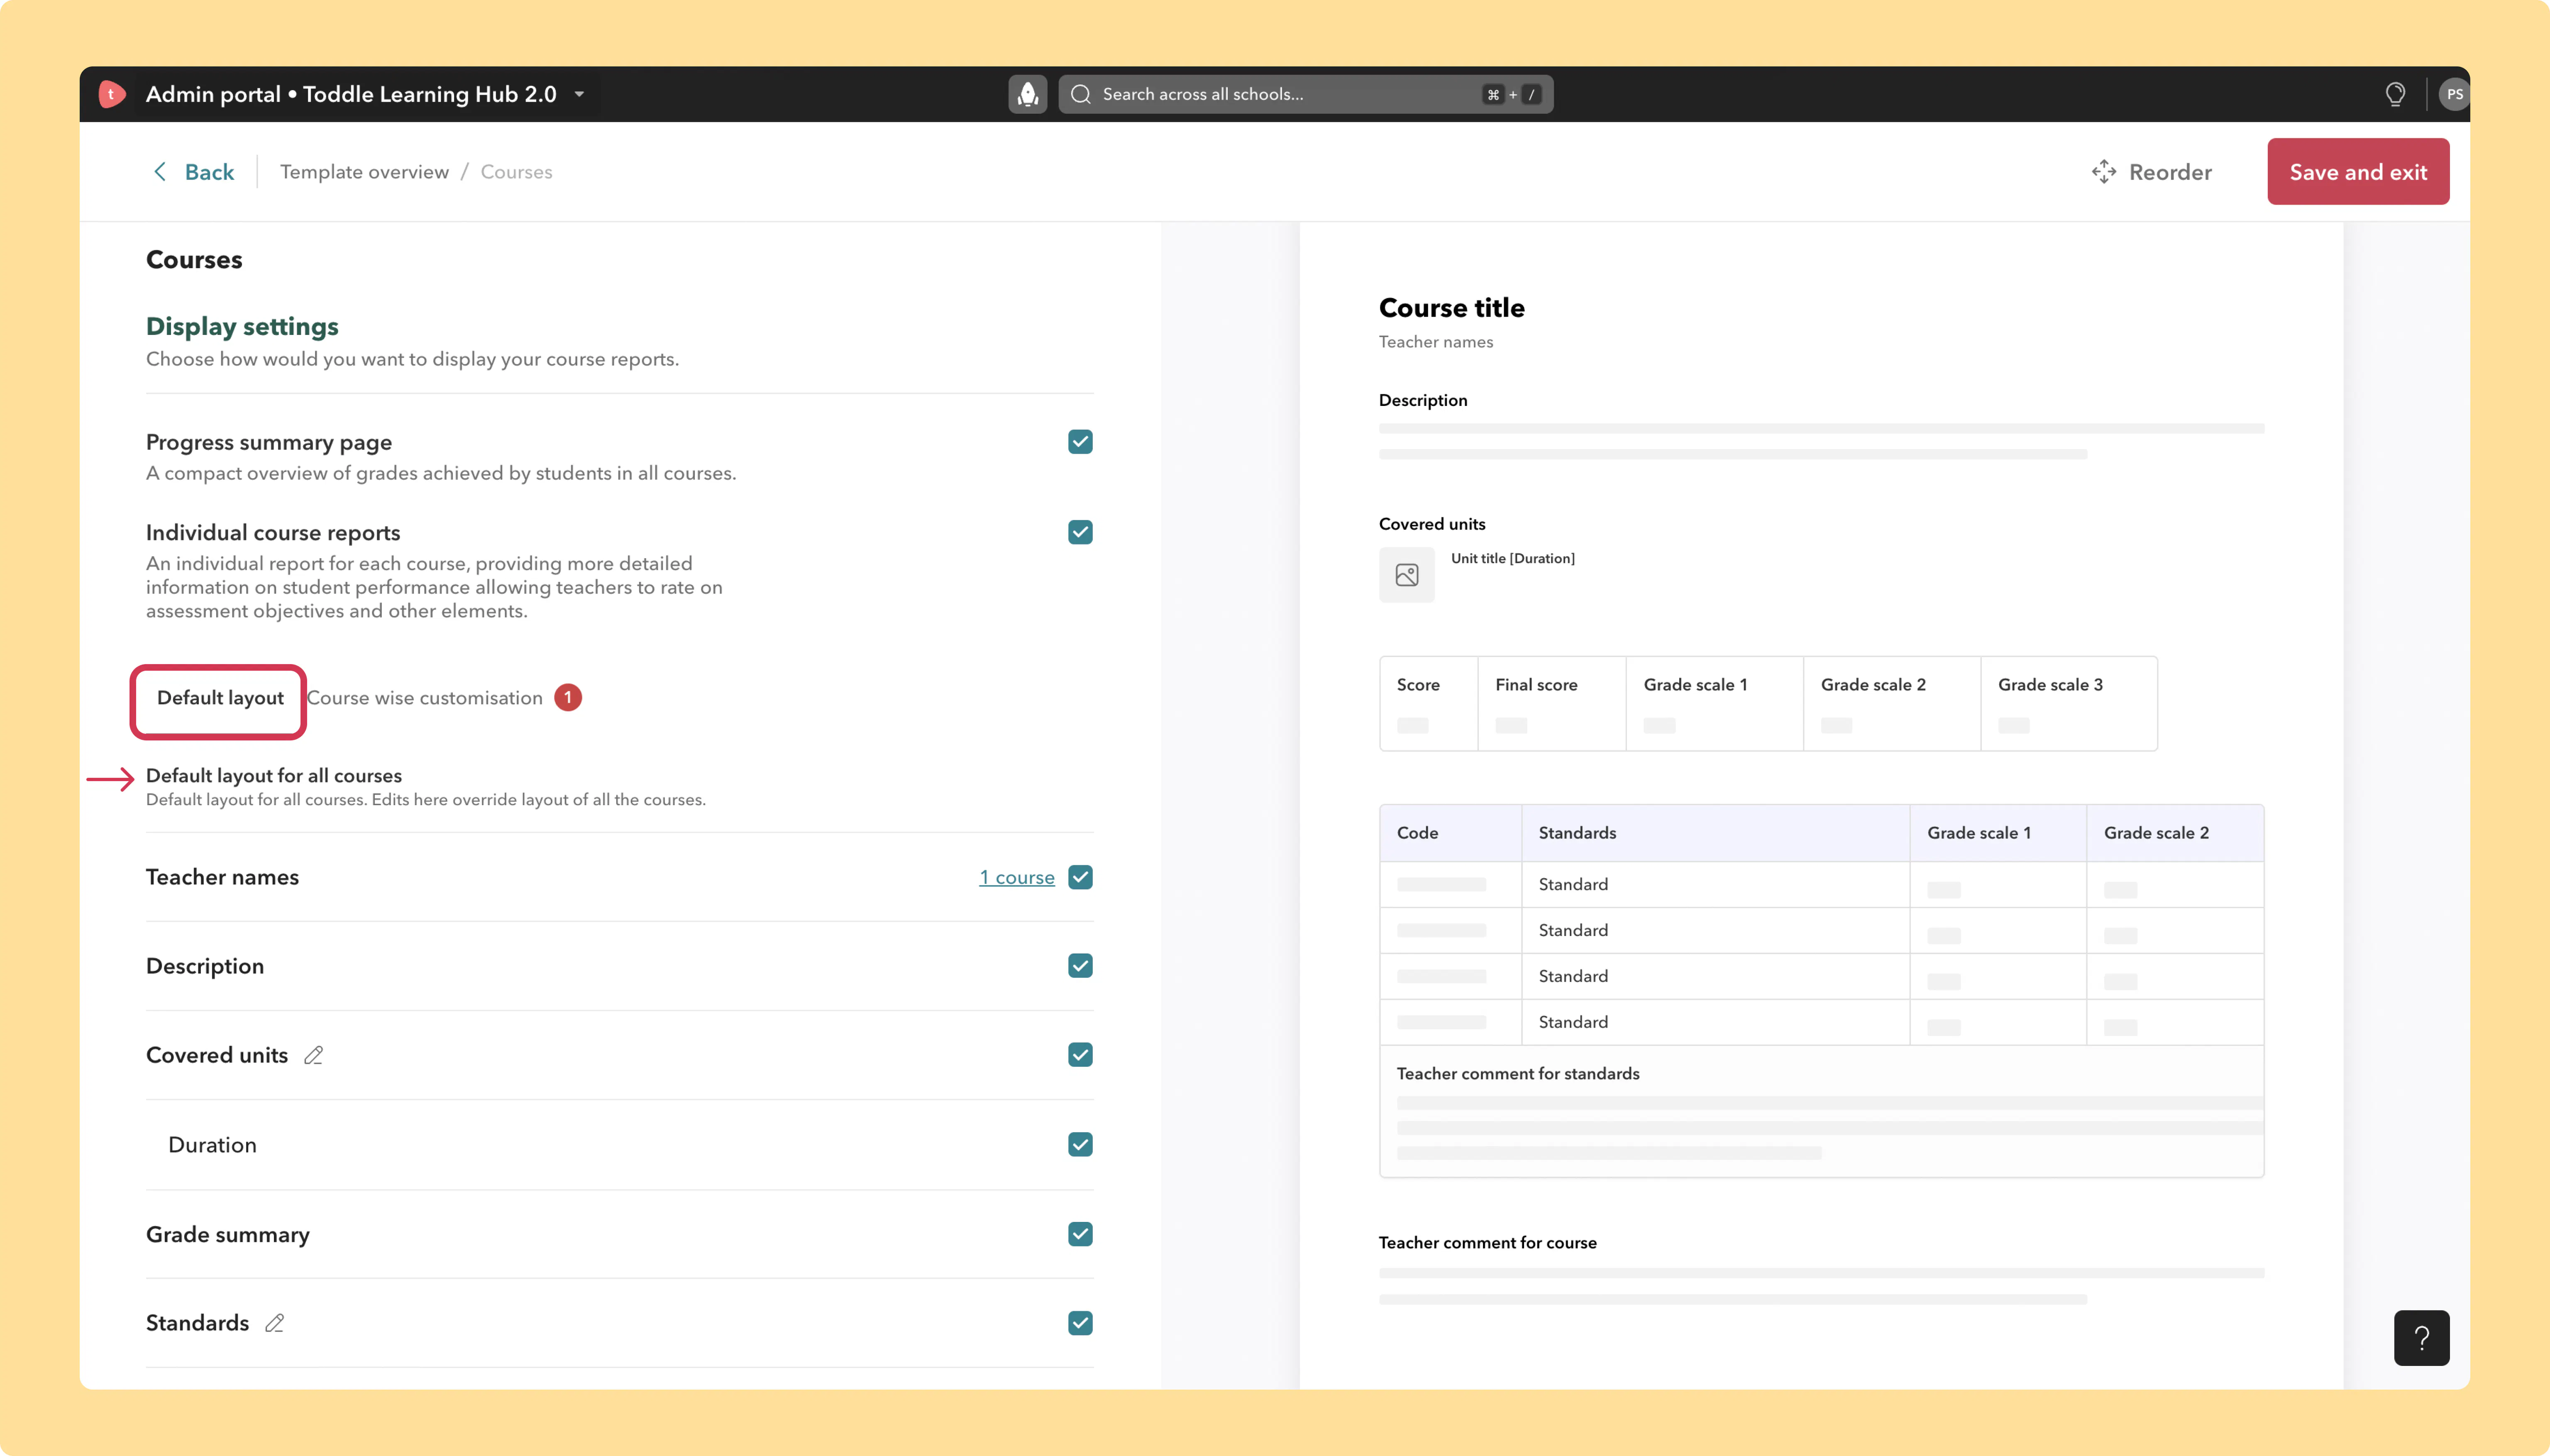Toggle Progress summary page checkbox

pos(1080,442)
